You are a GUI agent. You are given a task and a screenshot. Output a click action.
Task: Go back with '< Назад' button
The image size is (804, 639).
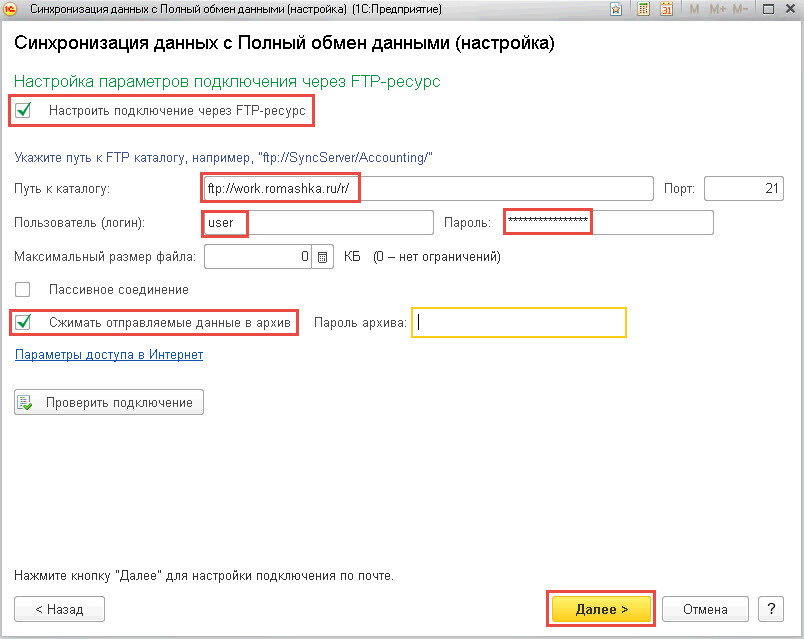[59, 609]
